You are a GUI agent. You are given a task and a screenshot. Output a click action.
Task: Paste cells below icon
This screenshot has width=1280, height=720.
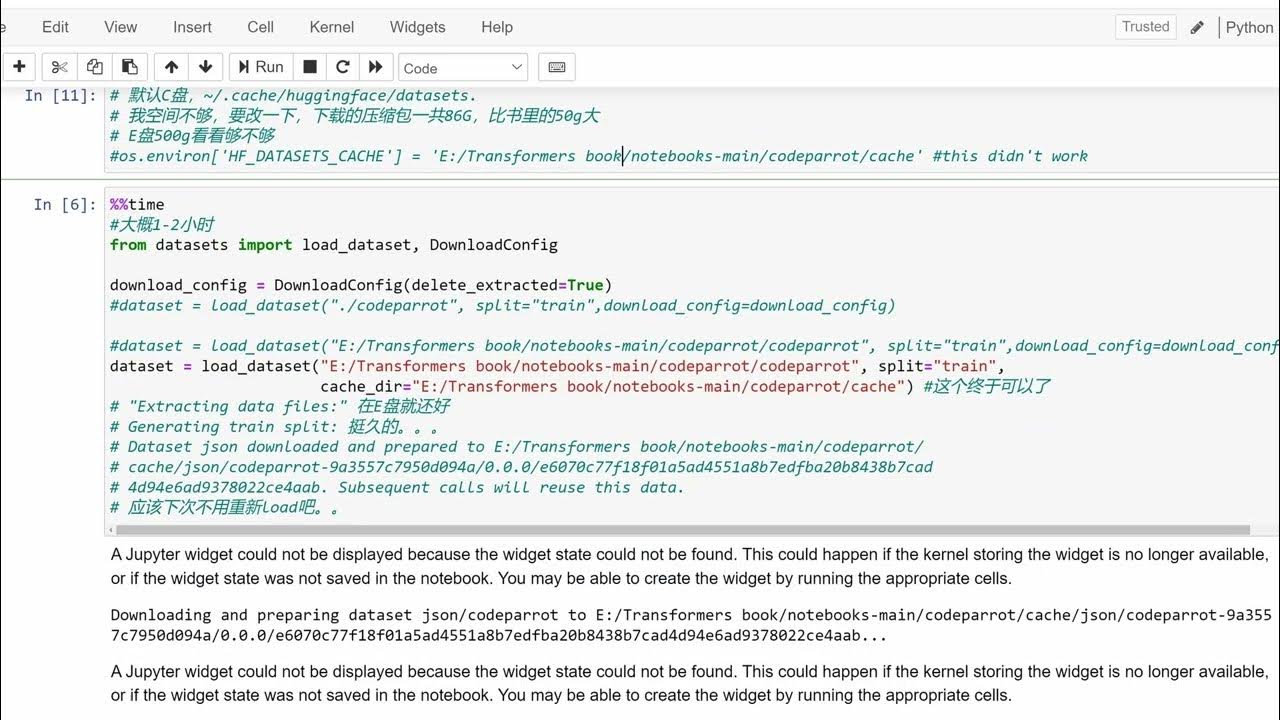point(130,67)
